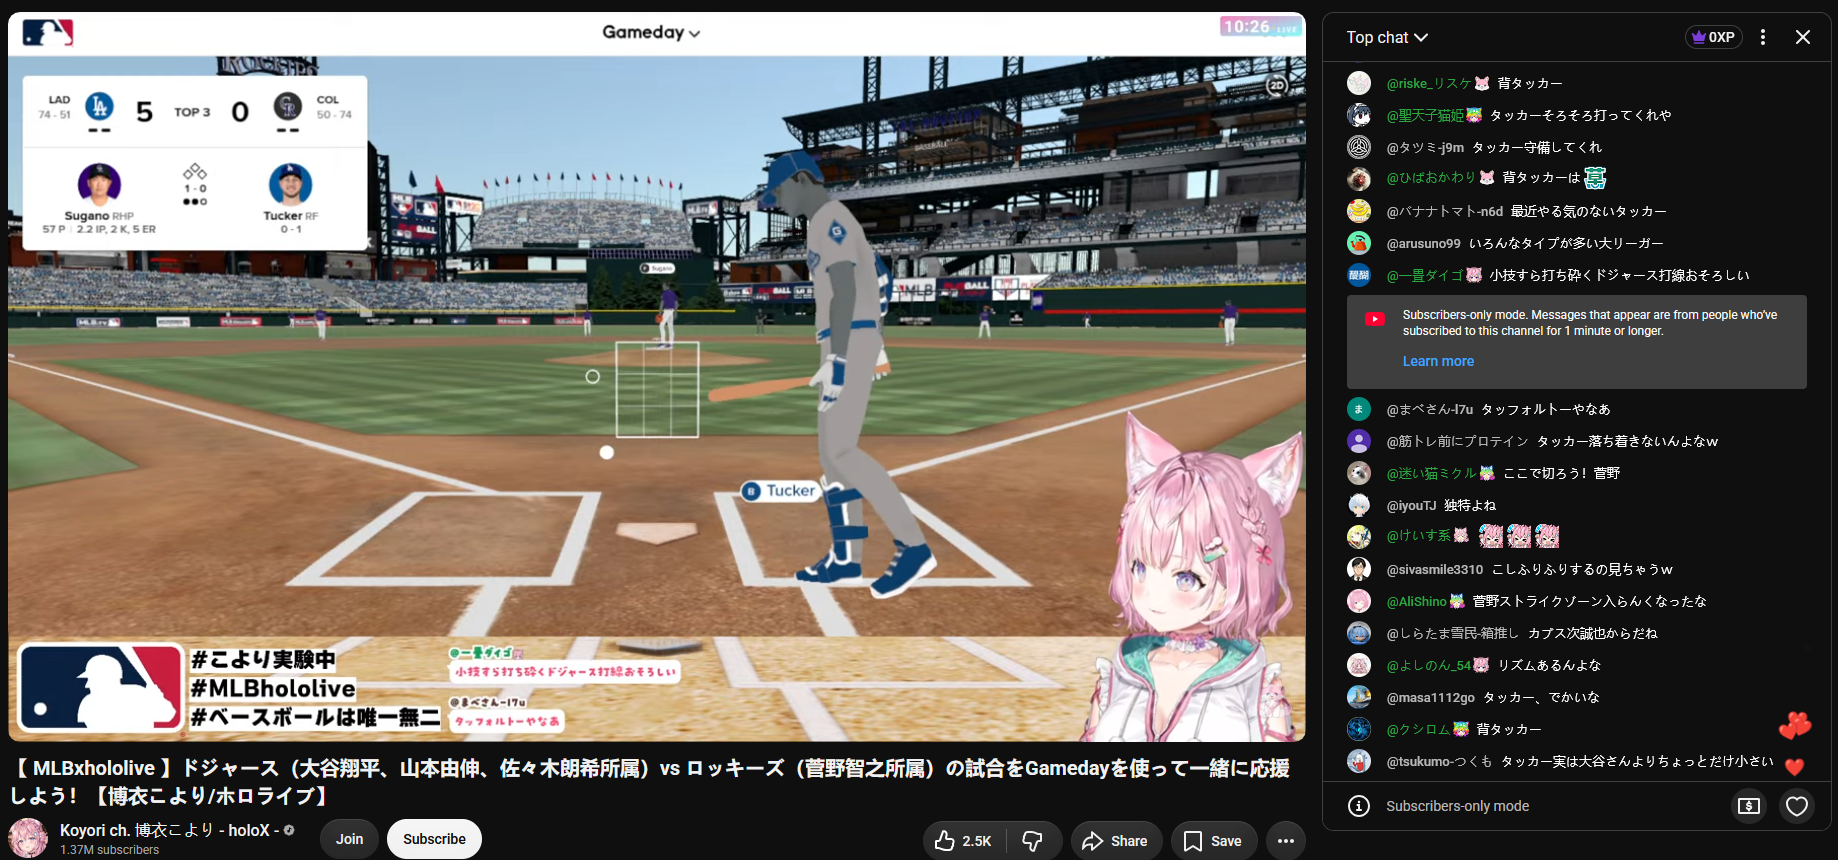Click batter Tucker's headshot
Viewport: 1838px width, 860px height.
290,184
